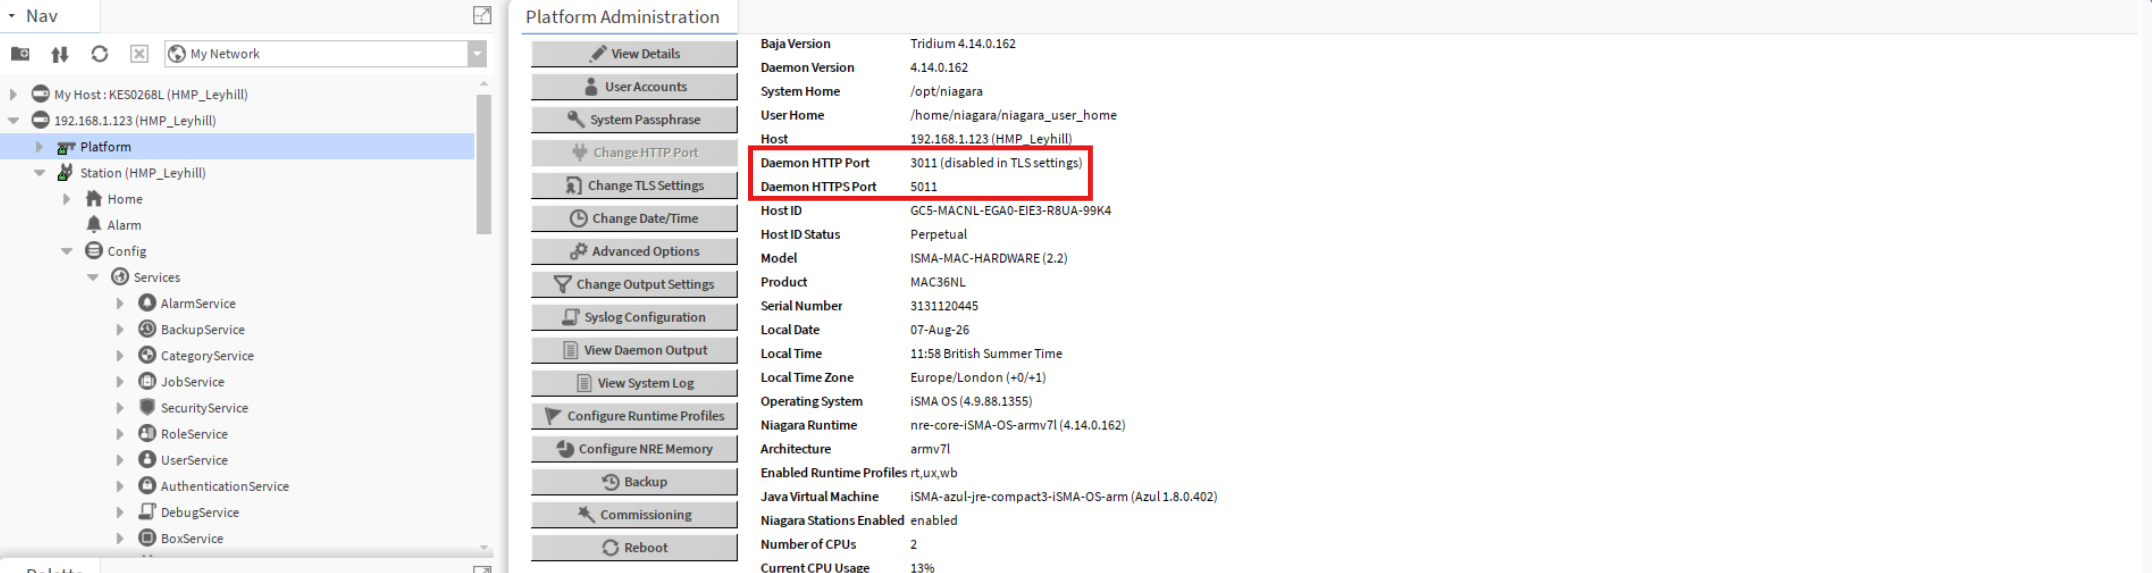Start Commissioning wizard
This screenshot has height=573, width=2152.
pyautogui.click(x=634, y=515)
